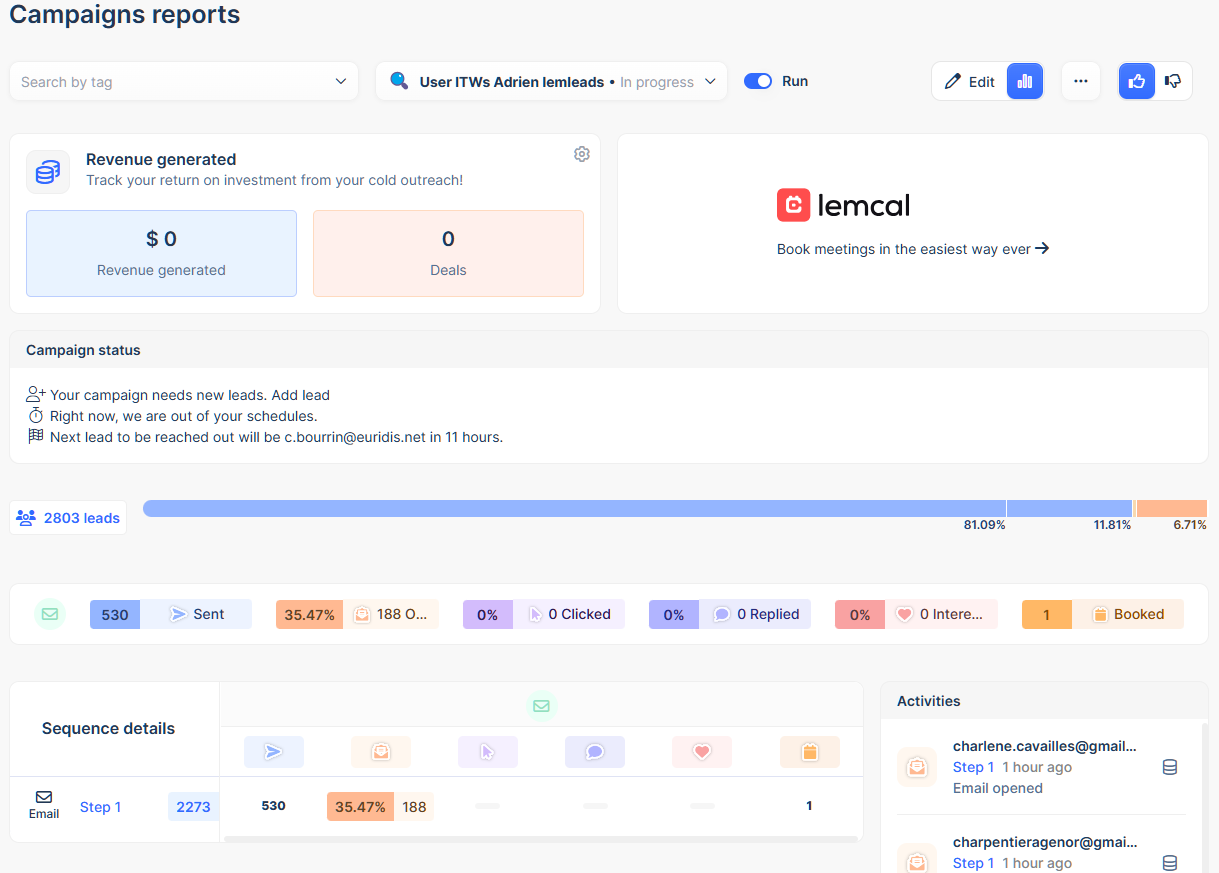
Task: Click the bar chart reports icon
Action: click(x=1025, y=82)
